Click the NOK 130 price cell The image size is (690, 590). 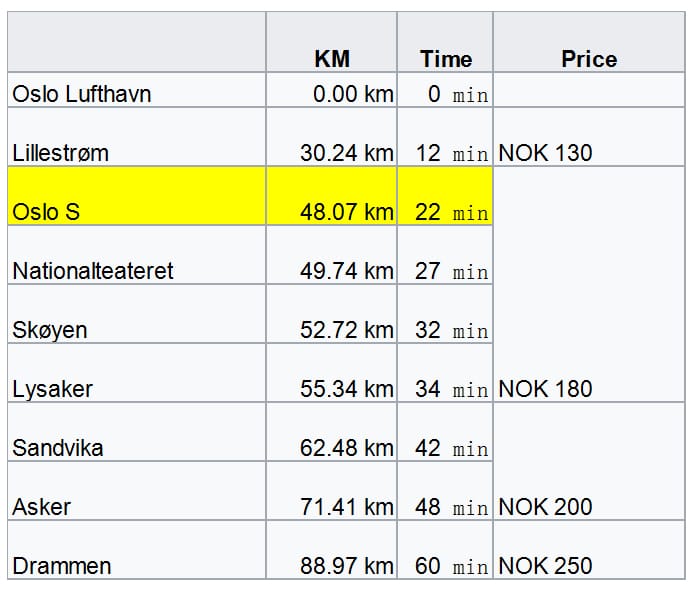pyautogui.click(x=589, y=137)
